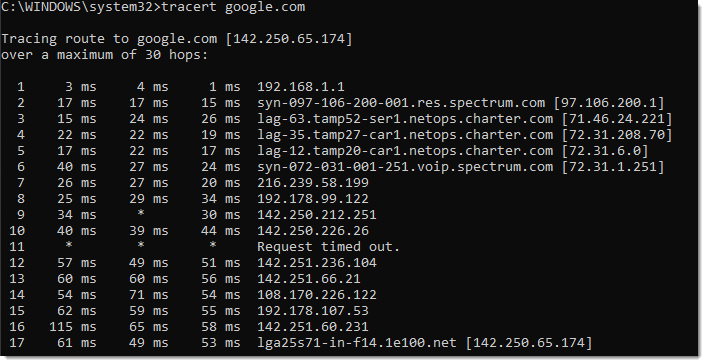The height and width of the screenshot is (364, 706).
Task: Select IP address 192.178.107.53
Action: [x=313, y=311]
